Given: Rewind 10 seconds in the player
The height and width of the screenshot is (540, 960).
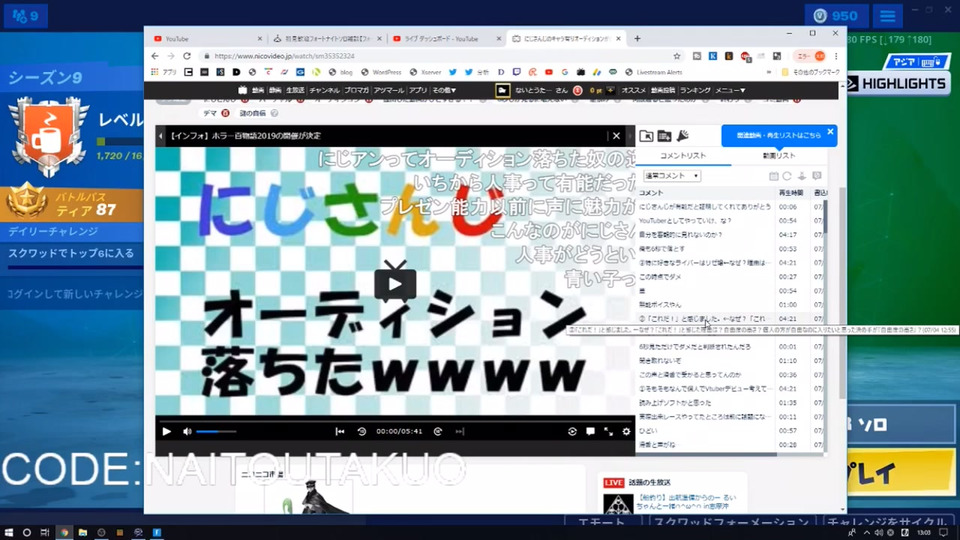Looking at the screenshot, I should click(x=362, y=432).
